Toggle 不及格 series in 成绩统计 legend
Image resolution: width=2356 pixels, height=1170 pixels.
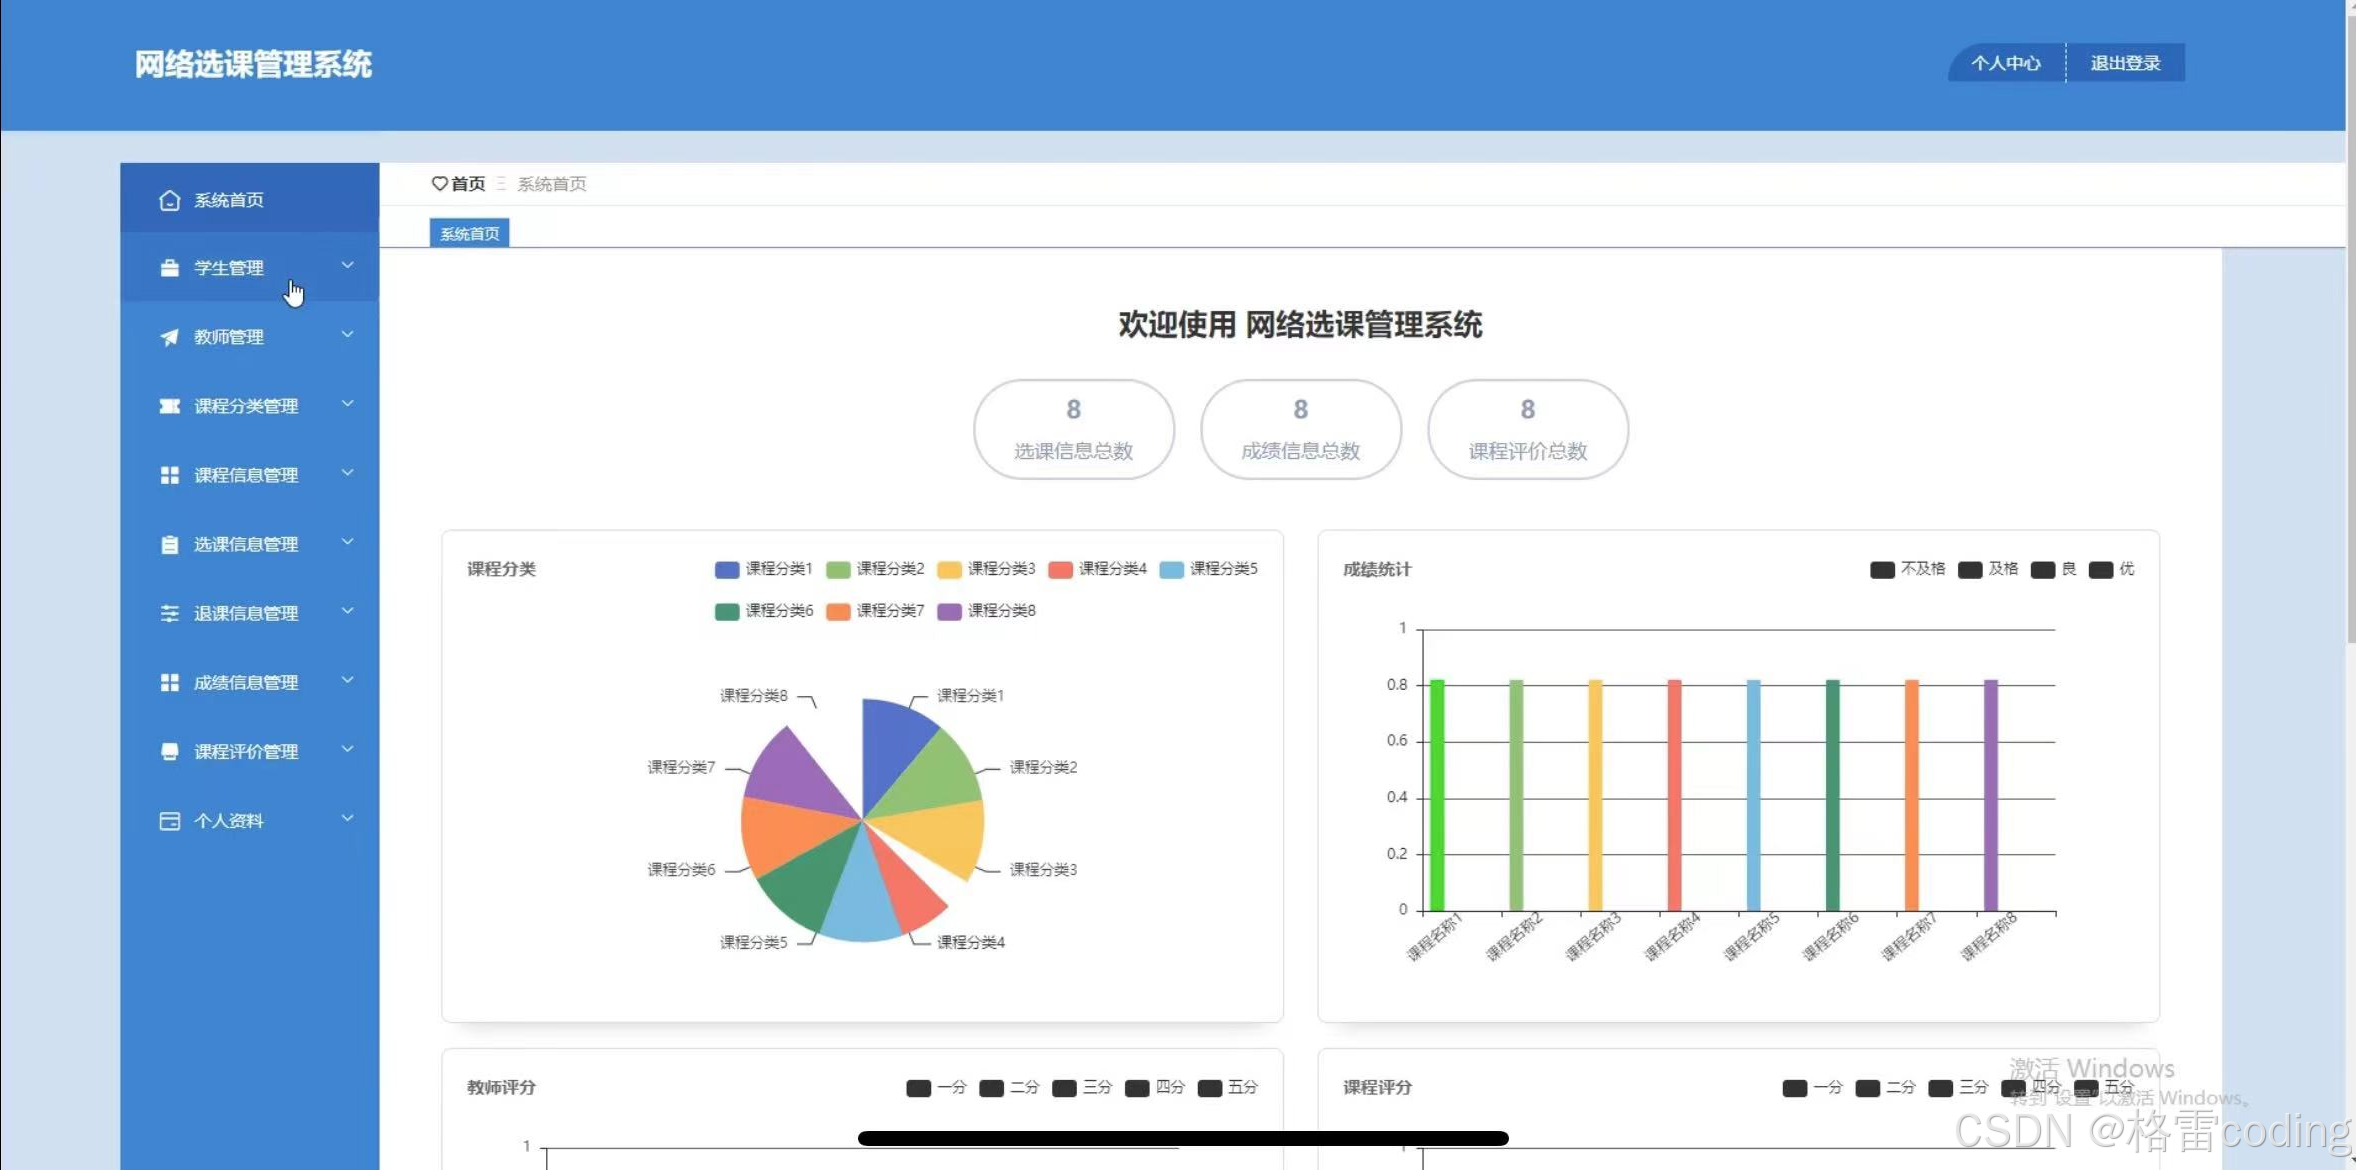click(x=1907, y=569)
